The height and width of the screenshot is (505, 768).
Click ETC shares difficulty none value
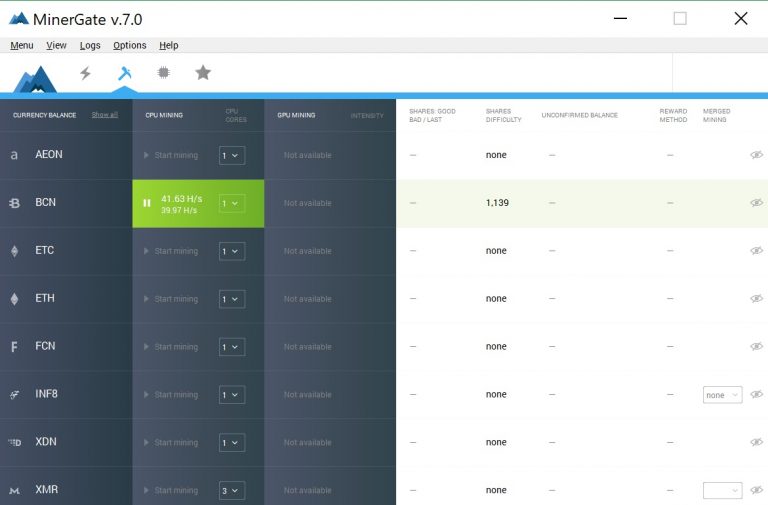pyautogui.click(x=496, y=251)
